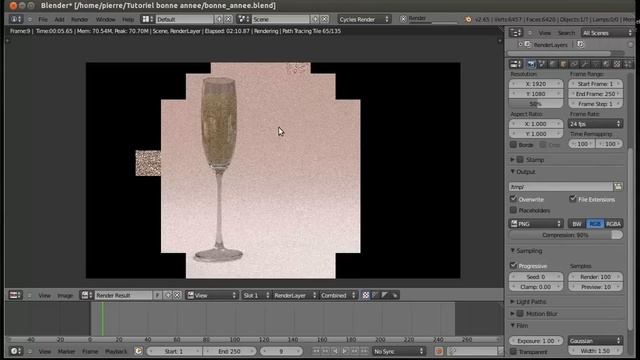Toggle the File Extensions checkbox
The width and height of the screenshot is (640, 360).
[573, 199]
